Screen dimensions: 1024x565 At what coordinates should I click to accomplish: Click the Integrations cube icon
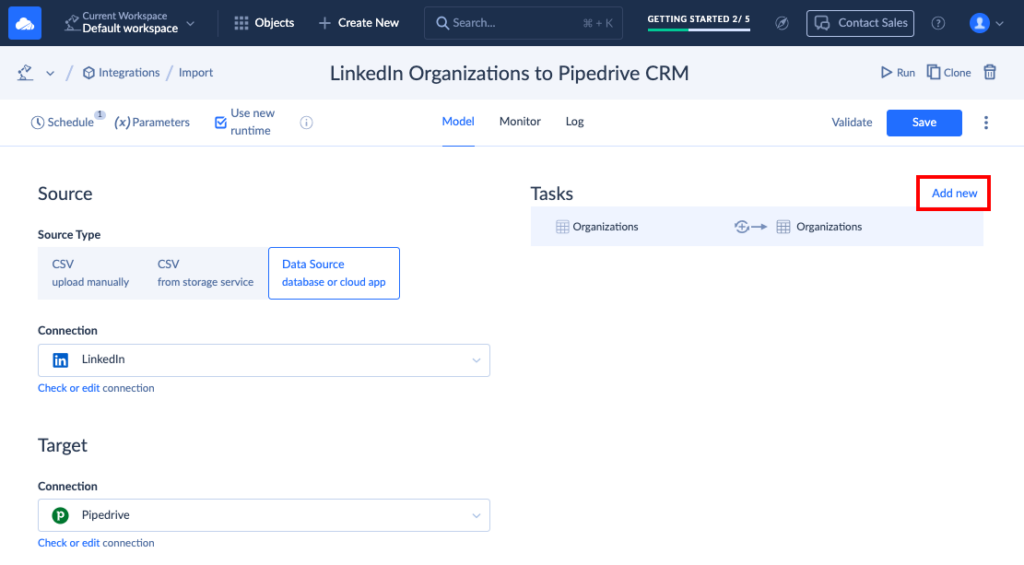pyautogui.click(x=89, y=73)
